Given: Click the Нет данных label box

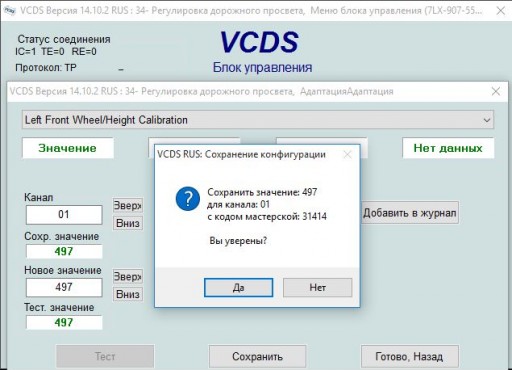Looking at the screenshot, I should (x=448, y=148).
